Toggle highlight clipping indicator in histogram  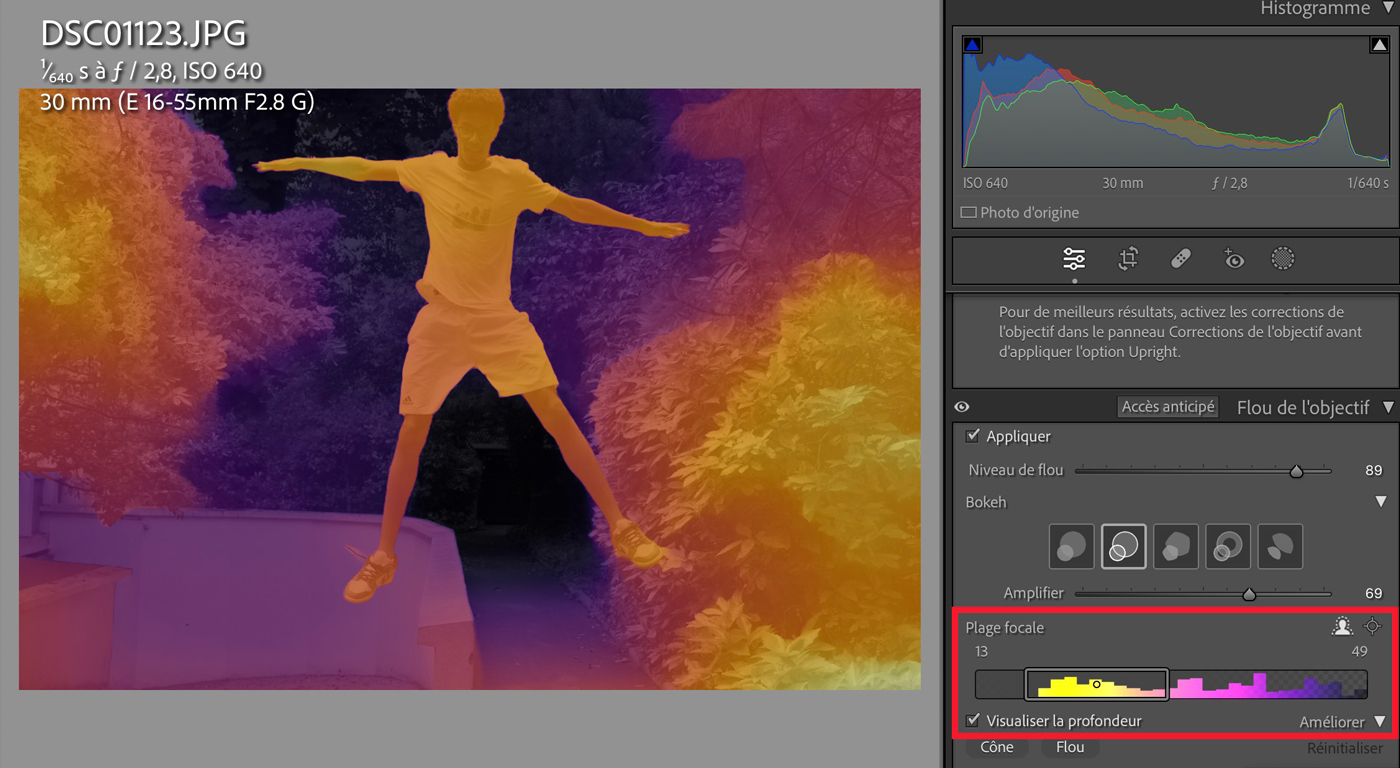pos(1379,45)
